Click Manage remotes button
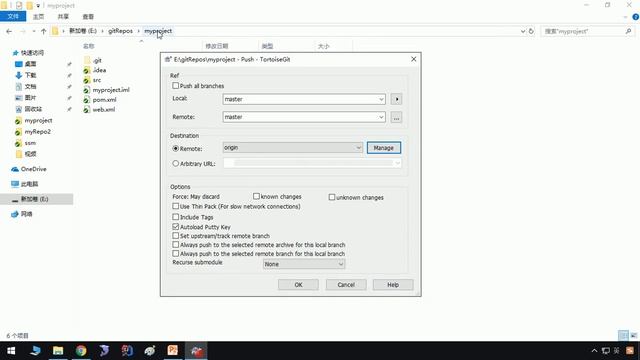 384,148
